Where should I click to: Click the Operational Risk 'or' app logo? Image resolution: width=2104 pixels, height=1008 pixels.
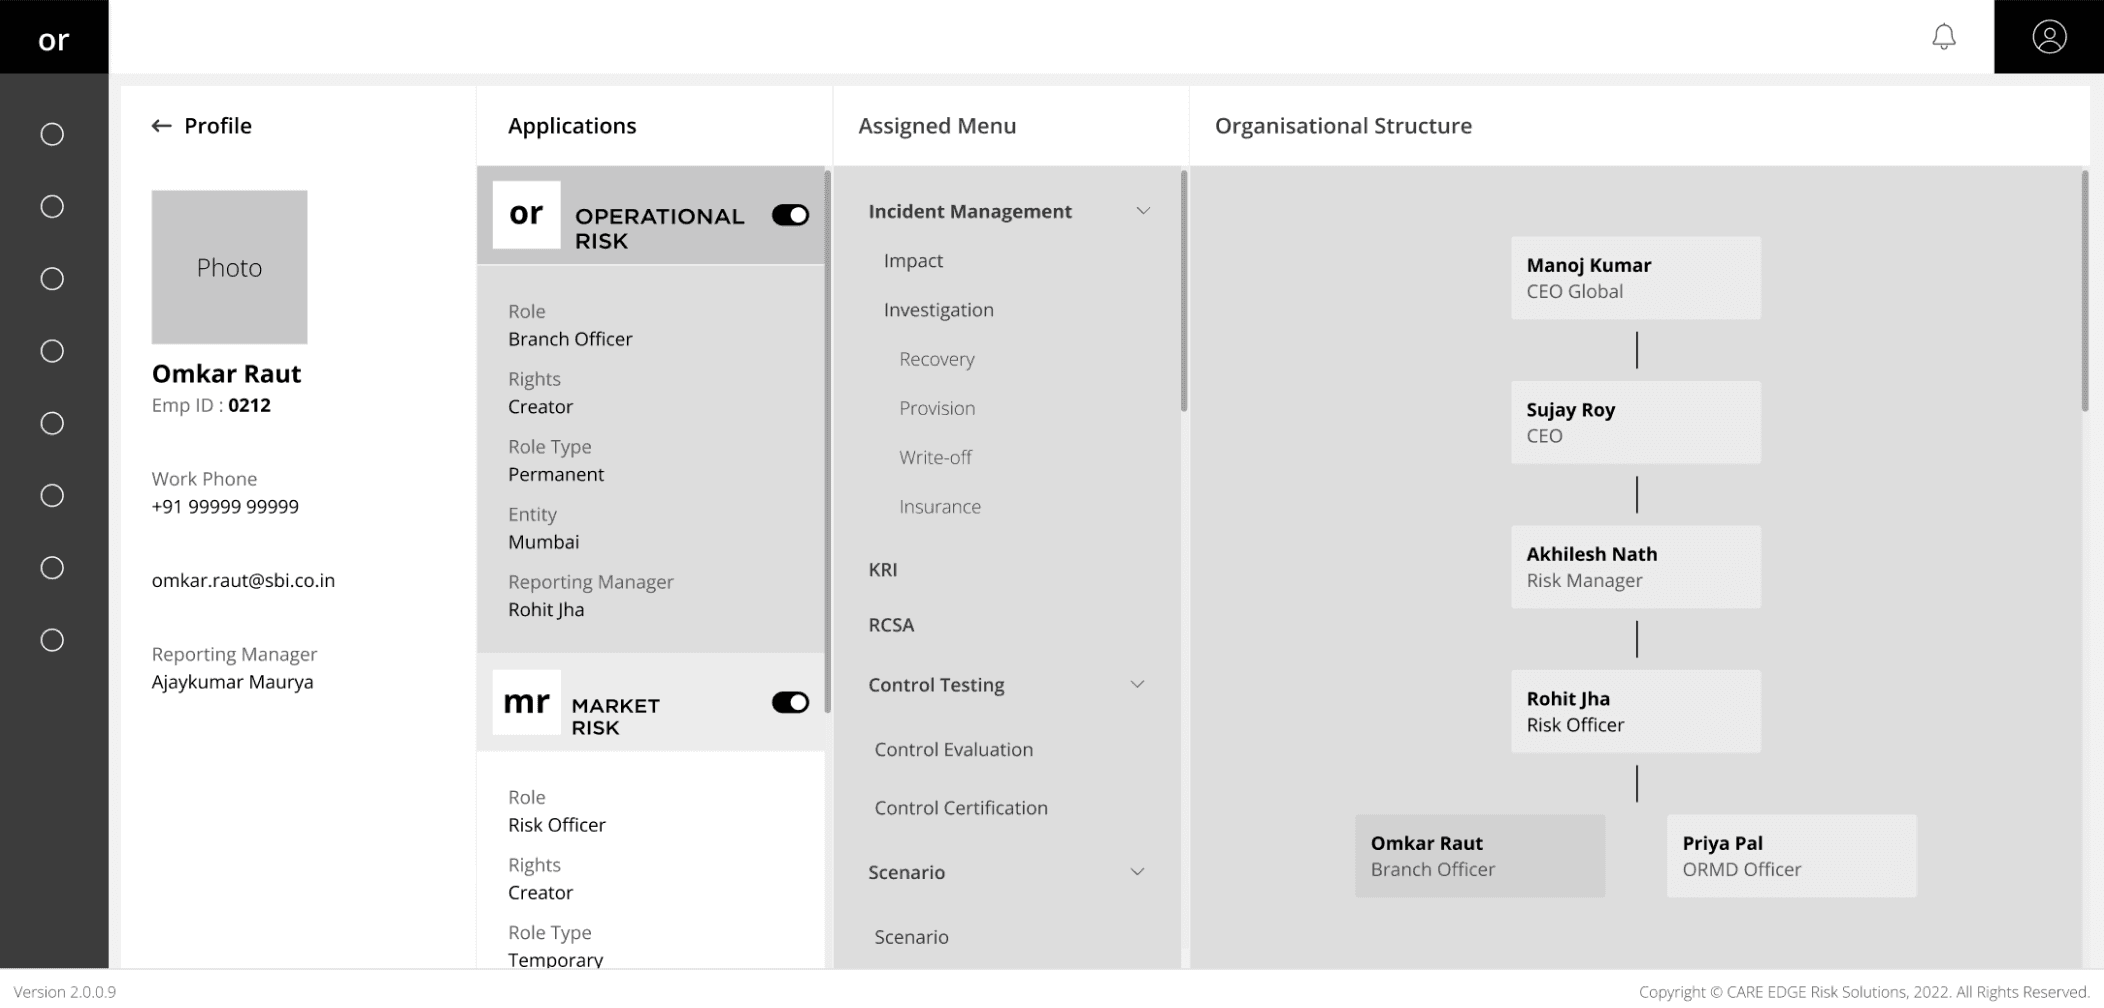[527, 214]
